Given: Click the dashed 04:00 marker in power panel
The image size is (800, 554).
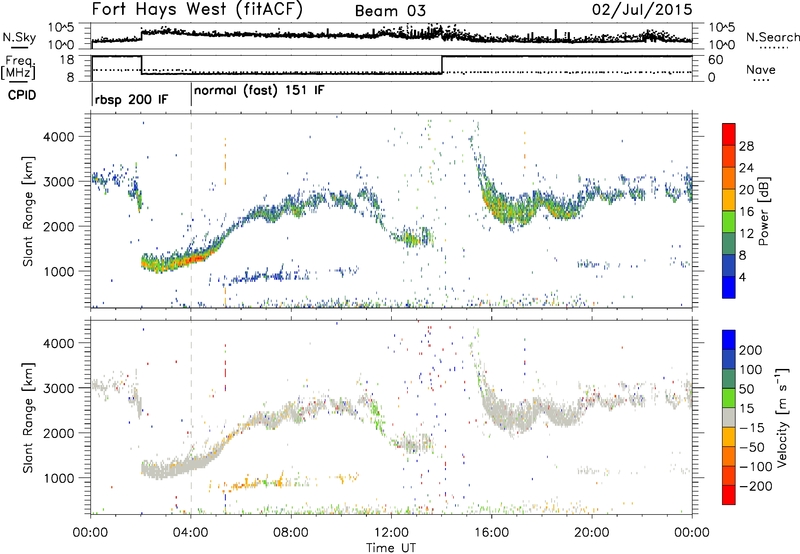Looking at the screenshot, I should tap(191, 211).
